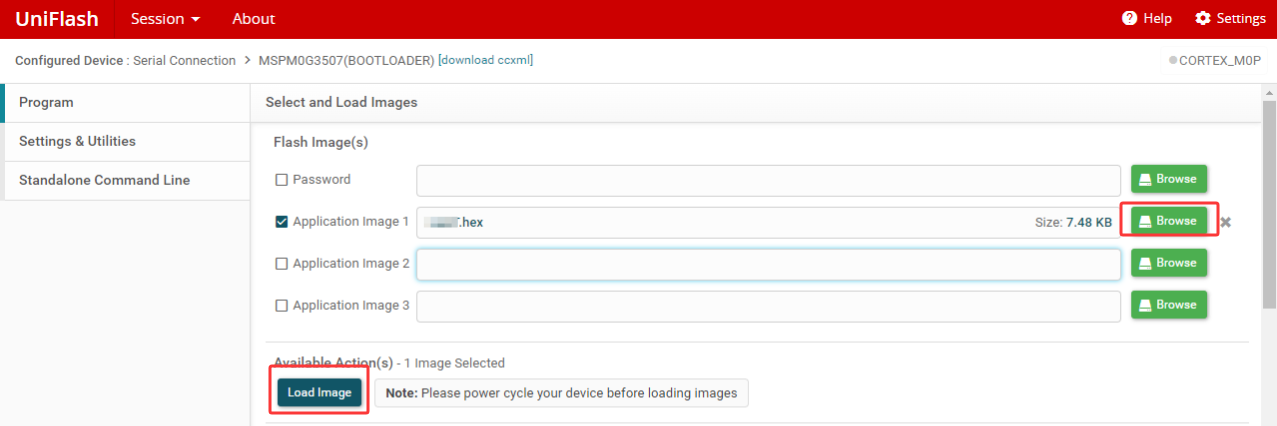Viewport: 1277px width, 426px height.
Task: Open the About menu item
Action: pos(253,19)
